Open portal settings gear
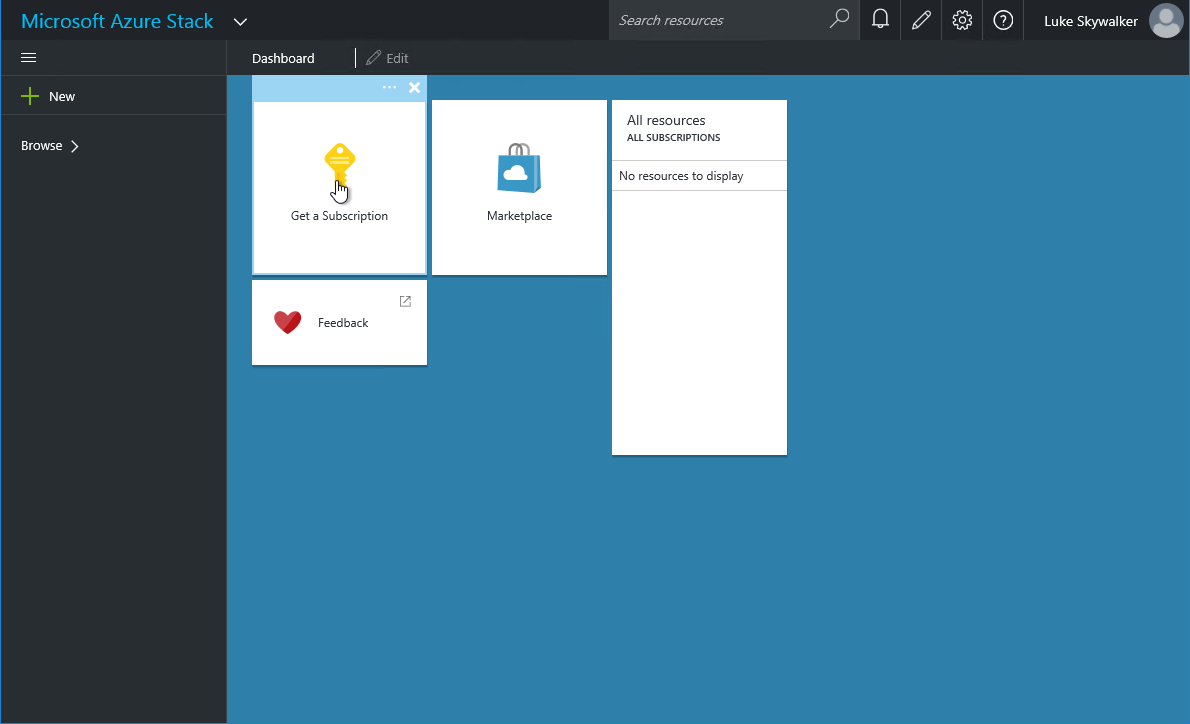Screen dimensions: 1190x724 click(962, 20)
